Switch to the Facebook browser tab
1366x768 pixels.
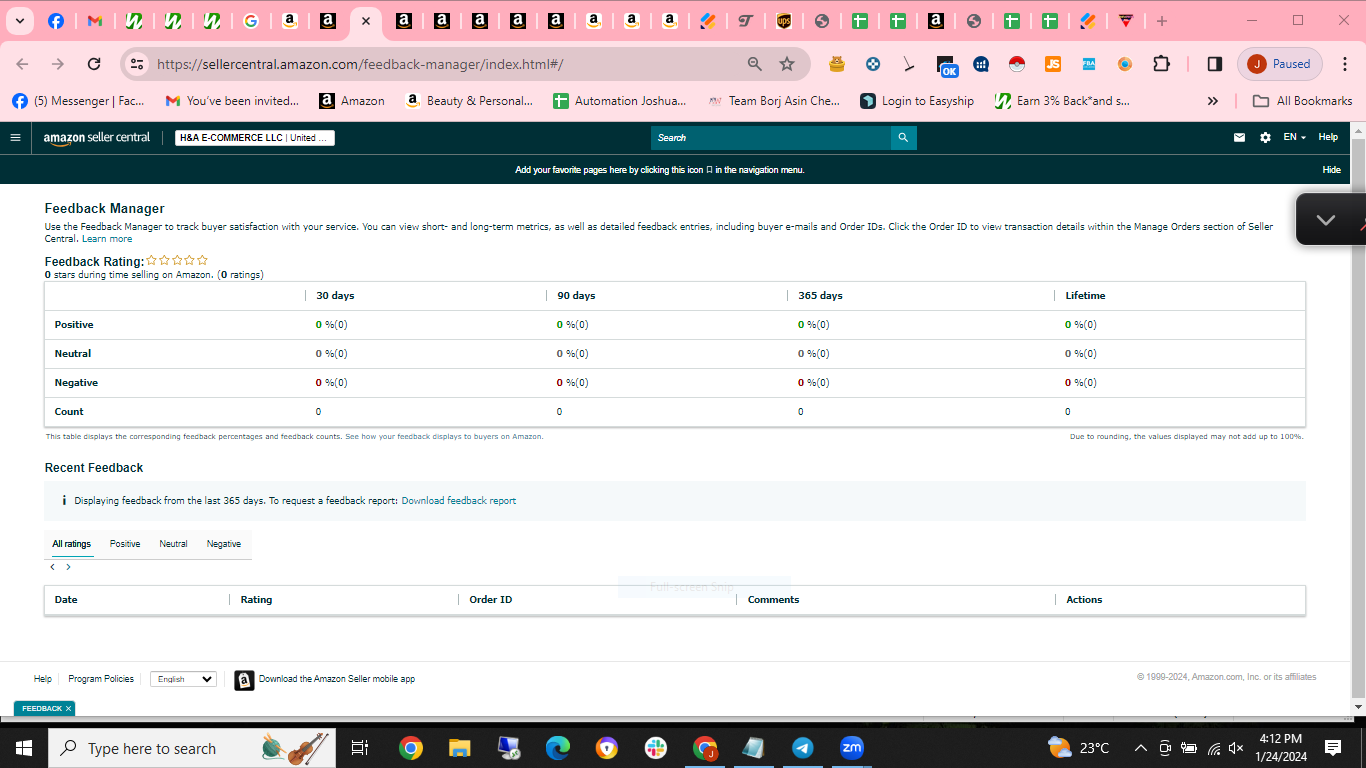pyautogui.click(x=56, y=21)
